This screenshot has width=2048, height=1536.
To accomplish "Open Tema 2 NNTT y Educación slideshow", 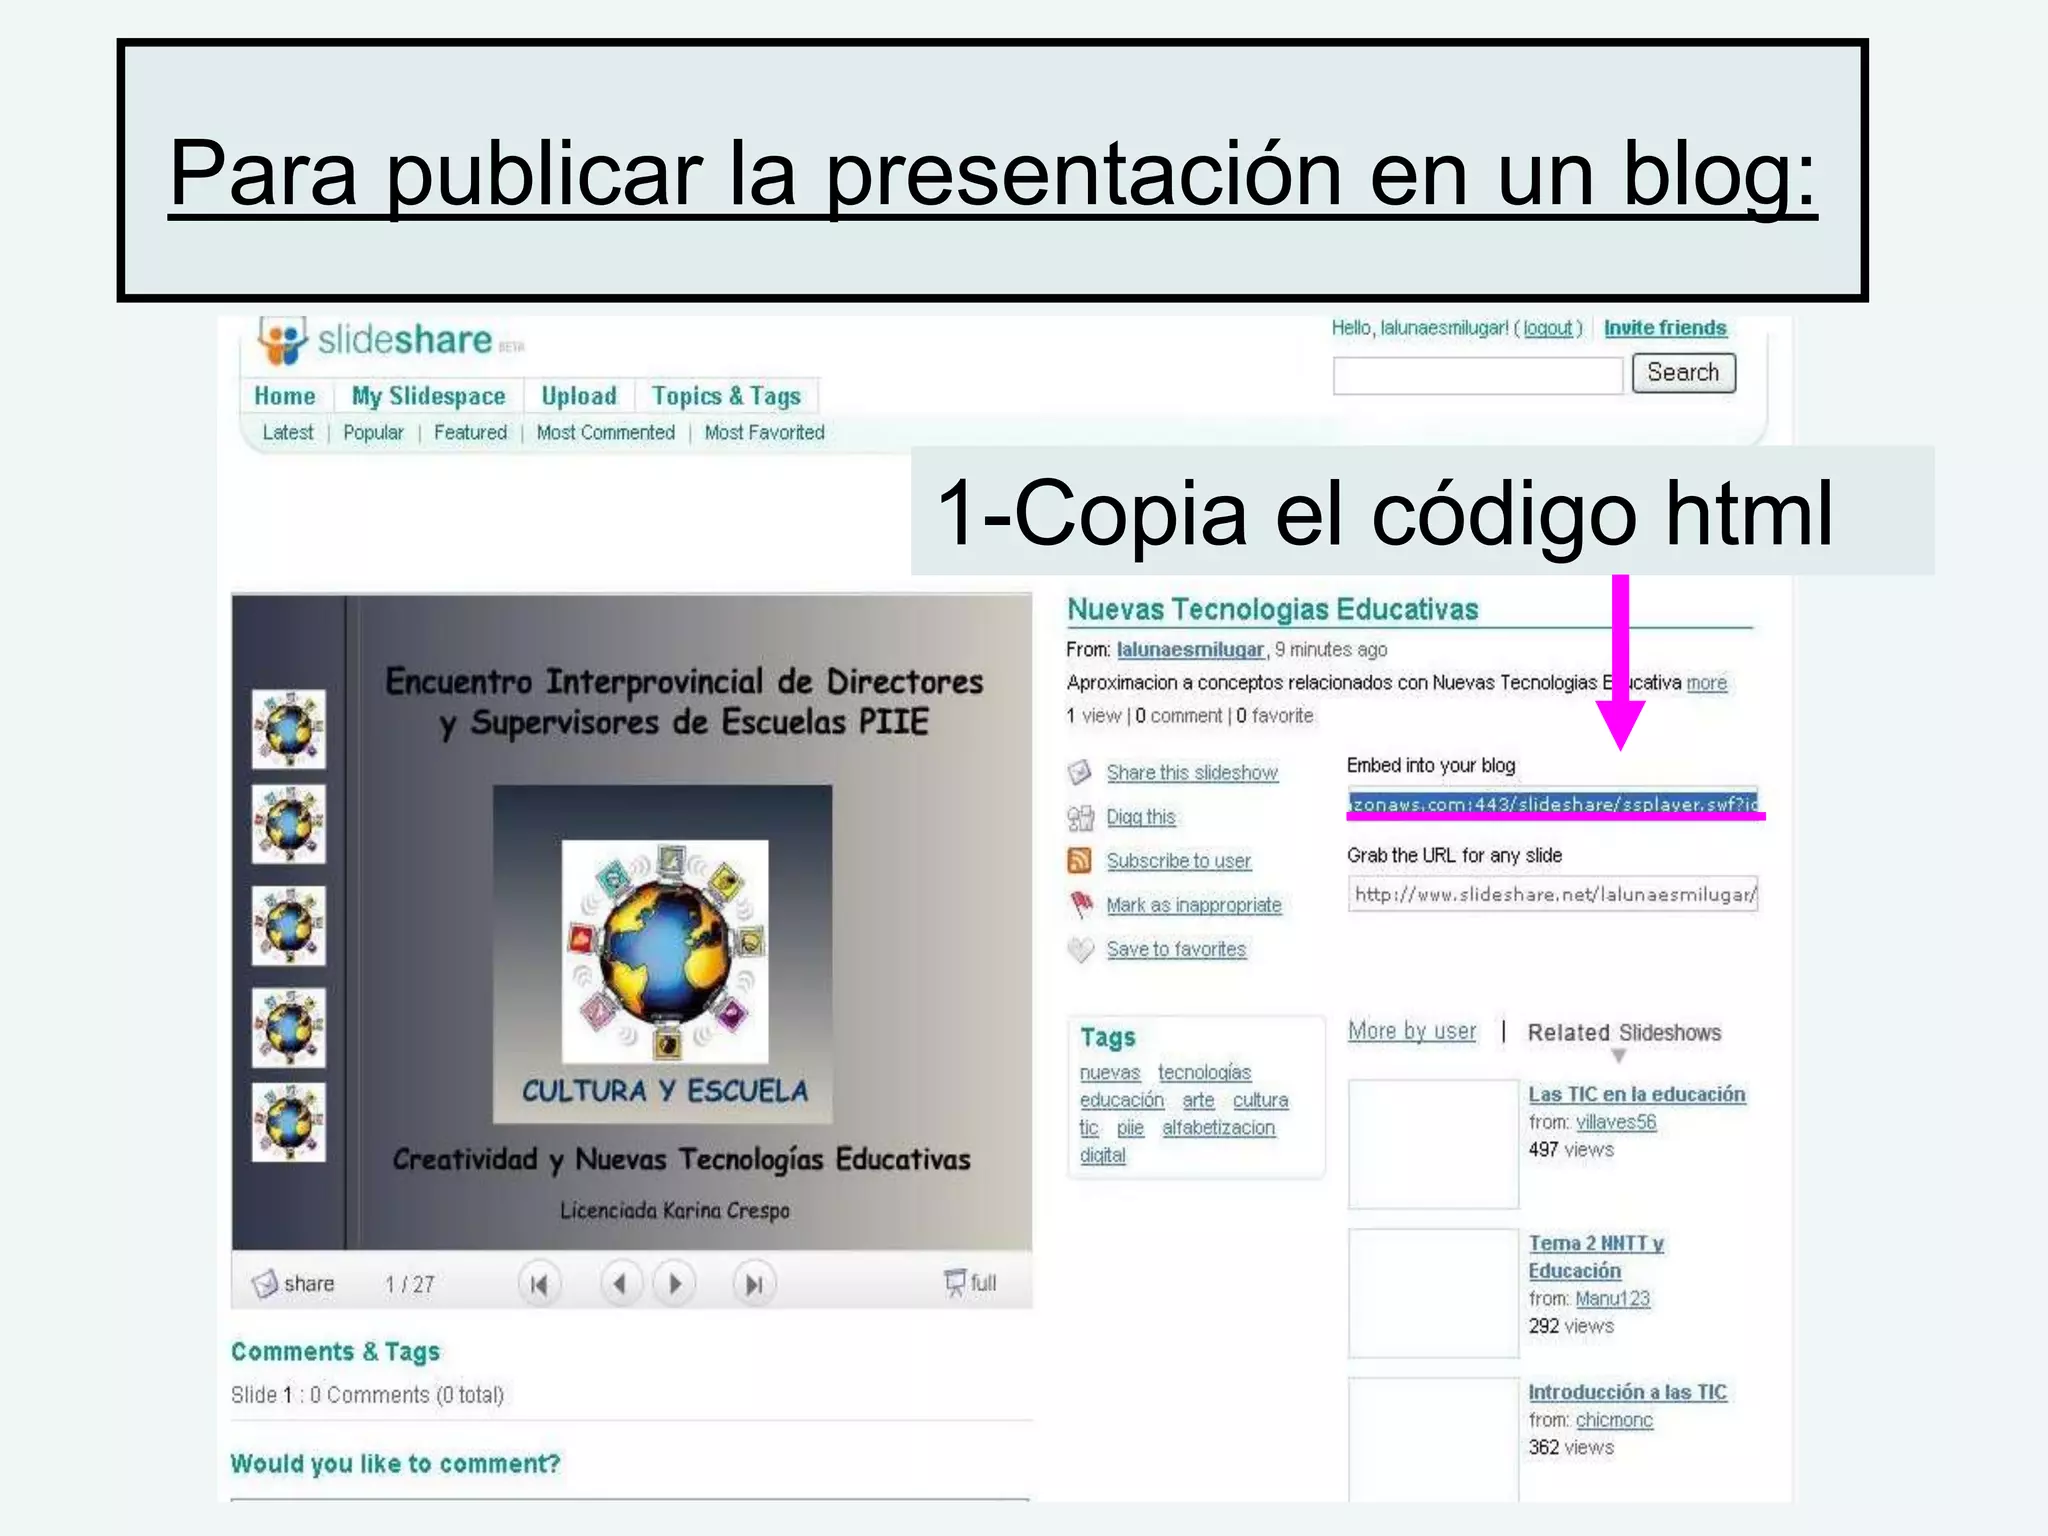I will pyautogui.click(x=1596, y=1257).
